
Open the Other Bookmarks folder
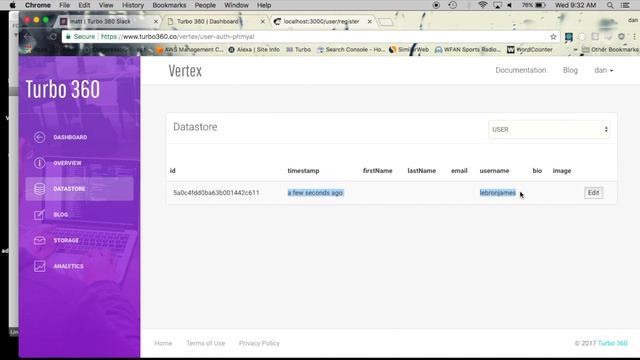pos(610,49)
